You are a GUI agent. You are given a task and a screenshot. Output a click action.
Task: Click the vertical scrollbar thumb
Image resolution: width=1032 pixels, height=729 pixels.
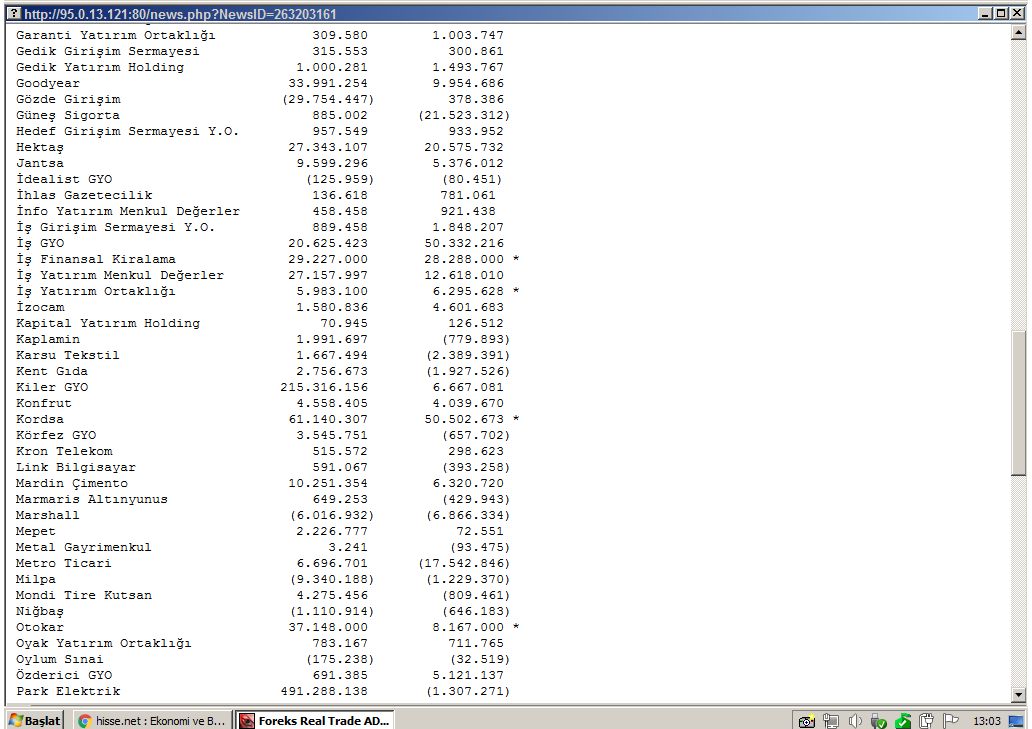[1018, 401]
